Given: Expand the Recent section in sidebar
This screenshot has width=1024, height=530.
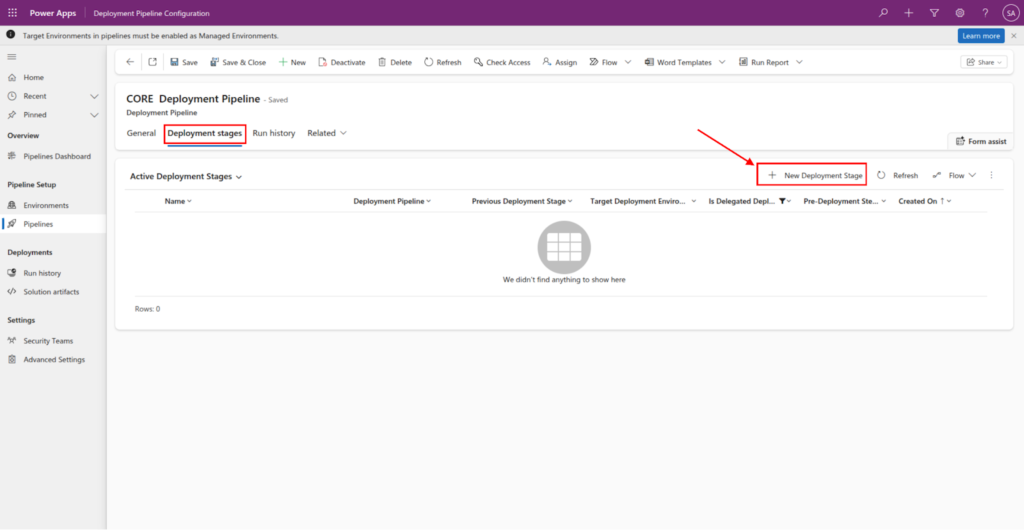Looking at the screenshot, I should coord(94,96).
